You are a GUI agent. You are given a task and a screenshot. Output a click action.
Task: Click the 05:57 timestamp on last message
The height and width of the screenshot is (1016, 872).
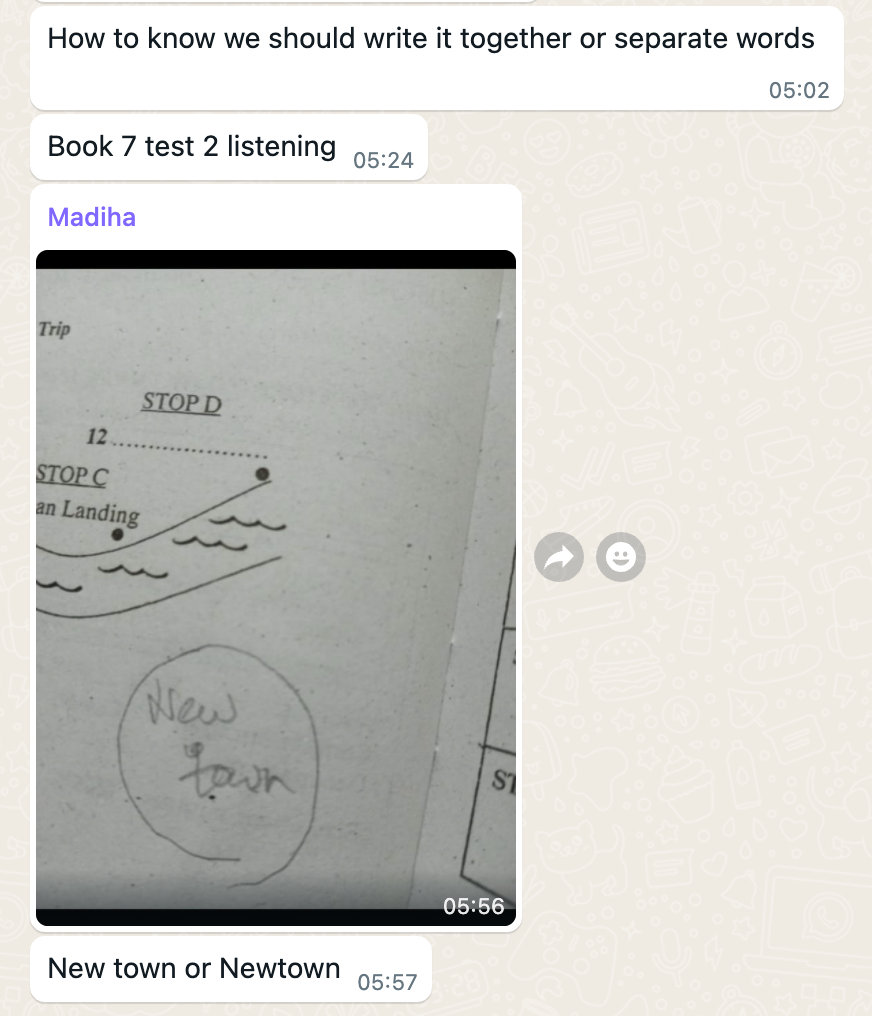387,982
